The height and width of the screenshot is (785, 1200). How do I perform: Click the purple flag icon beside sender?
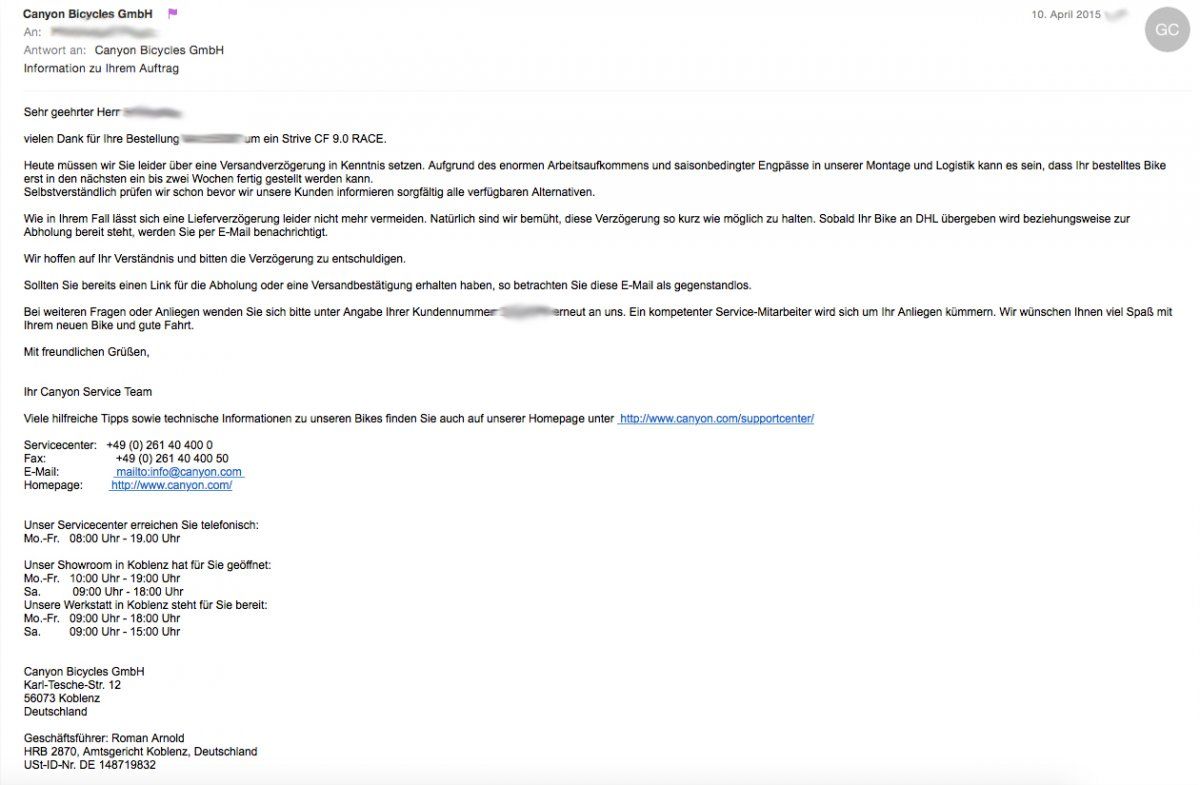(x=172, y=14)
